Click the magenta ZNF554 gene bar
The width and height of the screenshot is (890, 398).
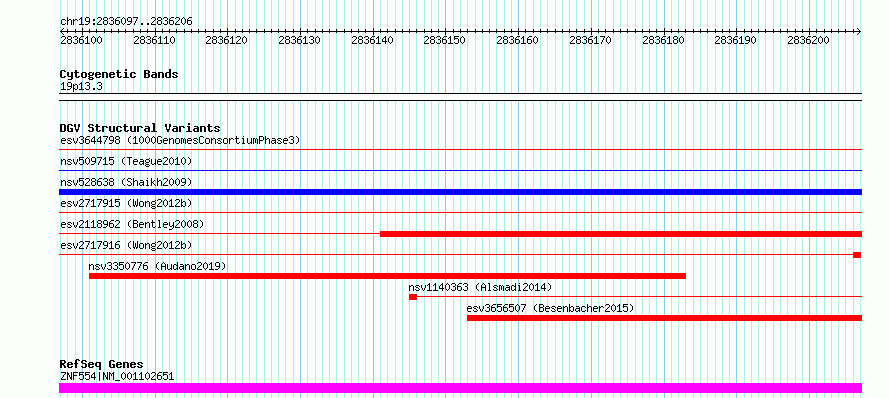click(461, 388)
